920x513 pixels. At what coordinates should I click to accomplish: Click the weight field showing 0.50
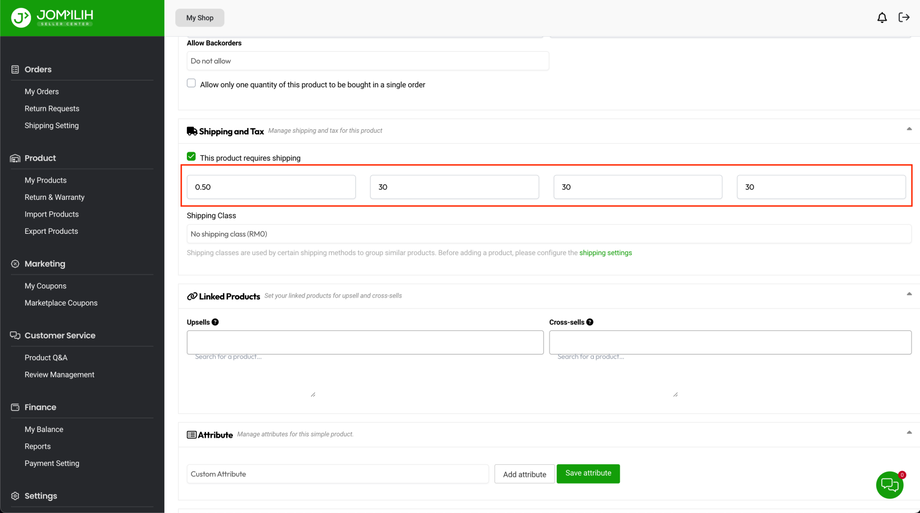tap(271, 187)
